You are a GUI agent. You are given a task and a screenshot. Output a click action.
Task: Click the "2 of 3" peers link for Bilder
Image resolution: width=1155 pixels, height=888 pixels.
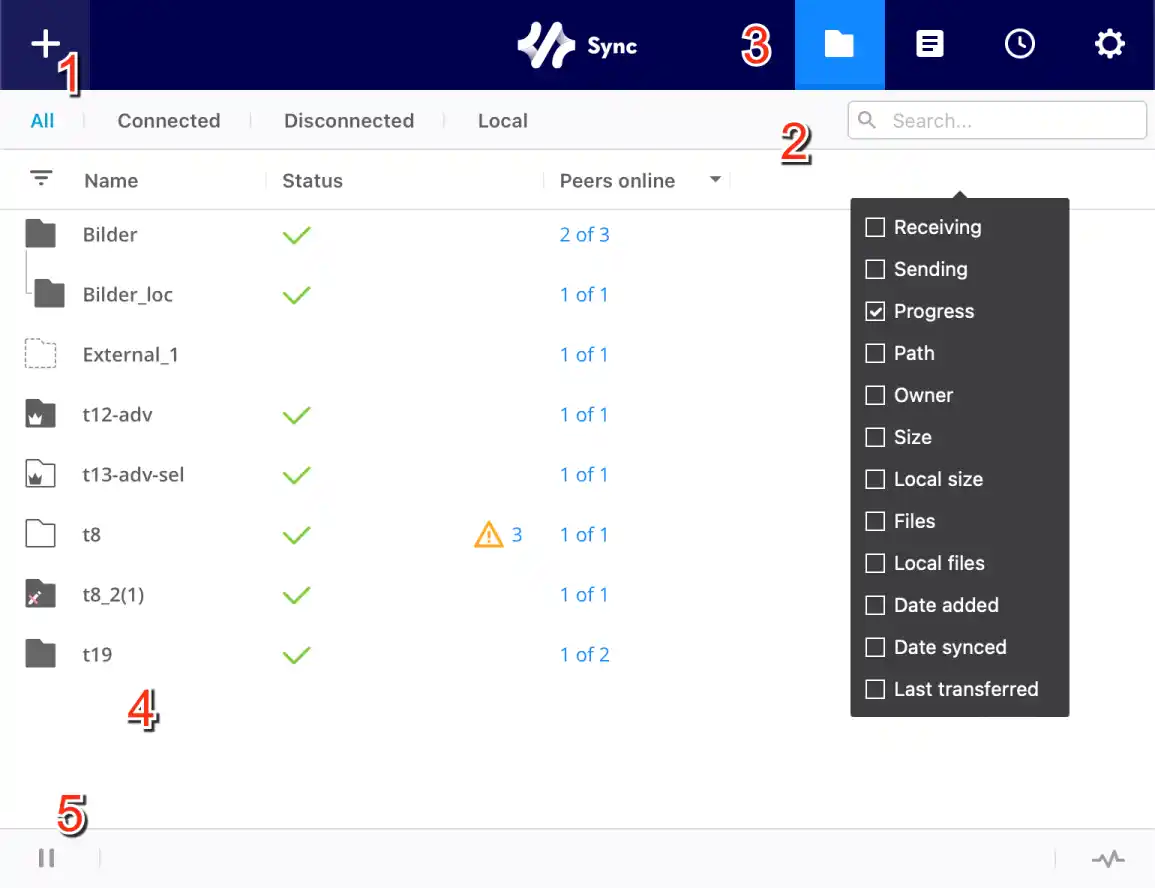[584, 235]
